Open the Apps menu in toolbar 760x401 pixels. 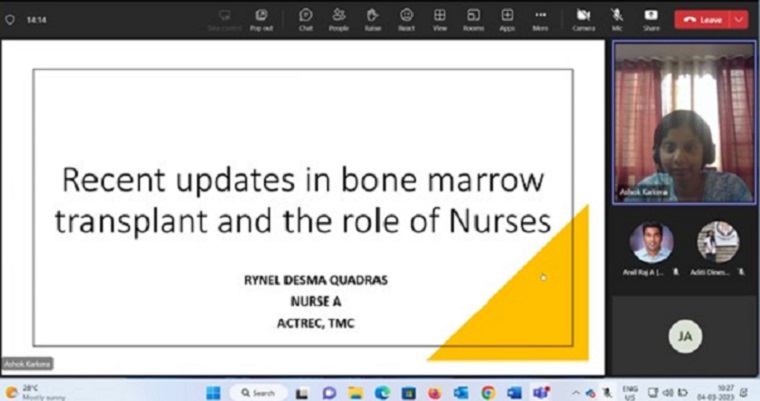tap(507, 18)
